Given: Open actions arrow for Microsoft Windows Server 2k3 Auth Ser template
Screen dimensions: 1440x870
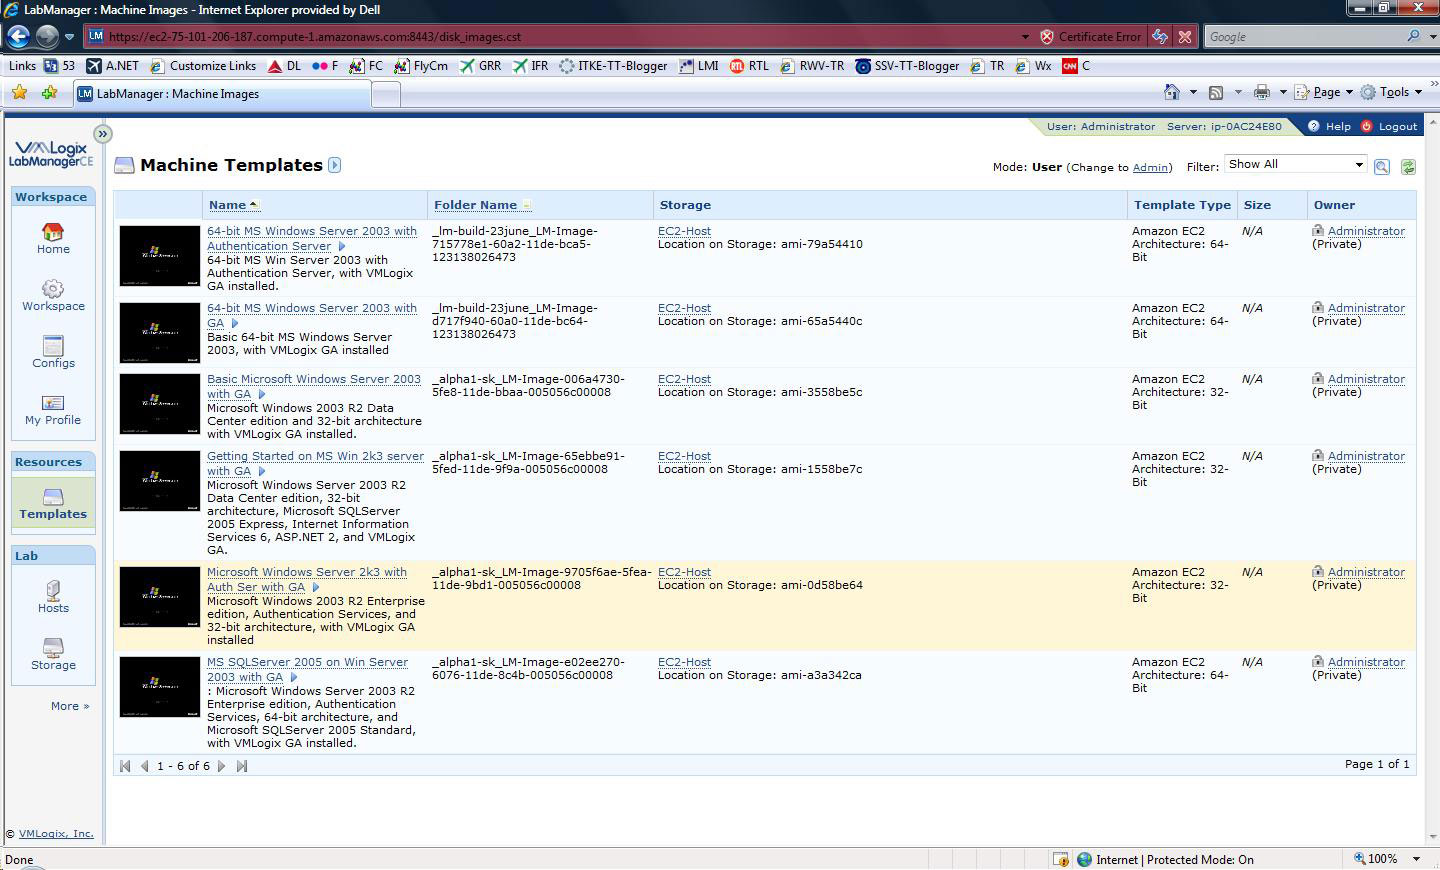Looking at the screenshot, I should click(x=316, y=587).
